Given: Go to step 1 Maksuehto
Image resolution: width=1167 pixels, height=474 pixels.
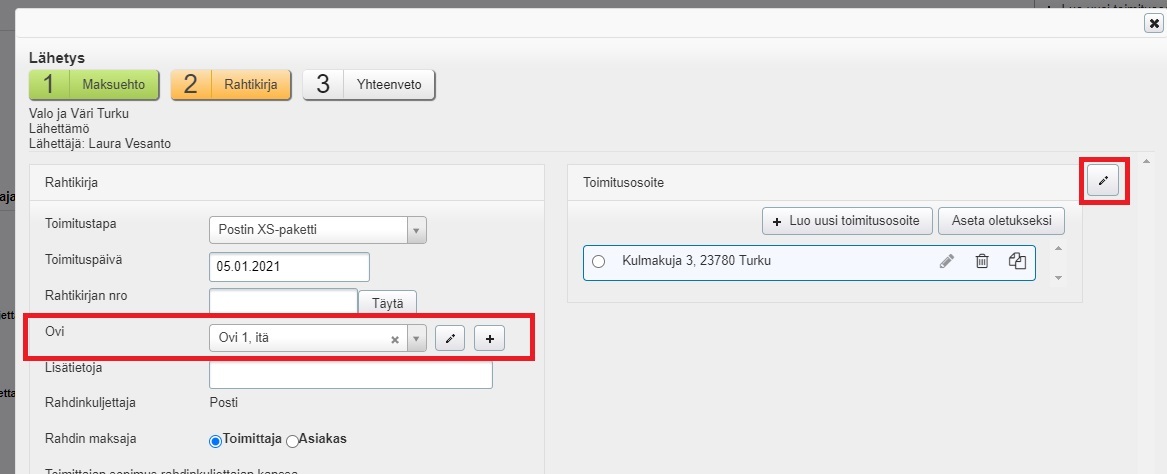Looking at the screenshot, I should click(94, 85).
